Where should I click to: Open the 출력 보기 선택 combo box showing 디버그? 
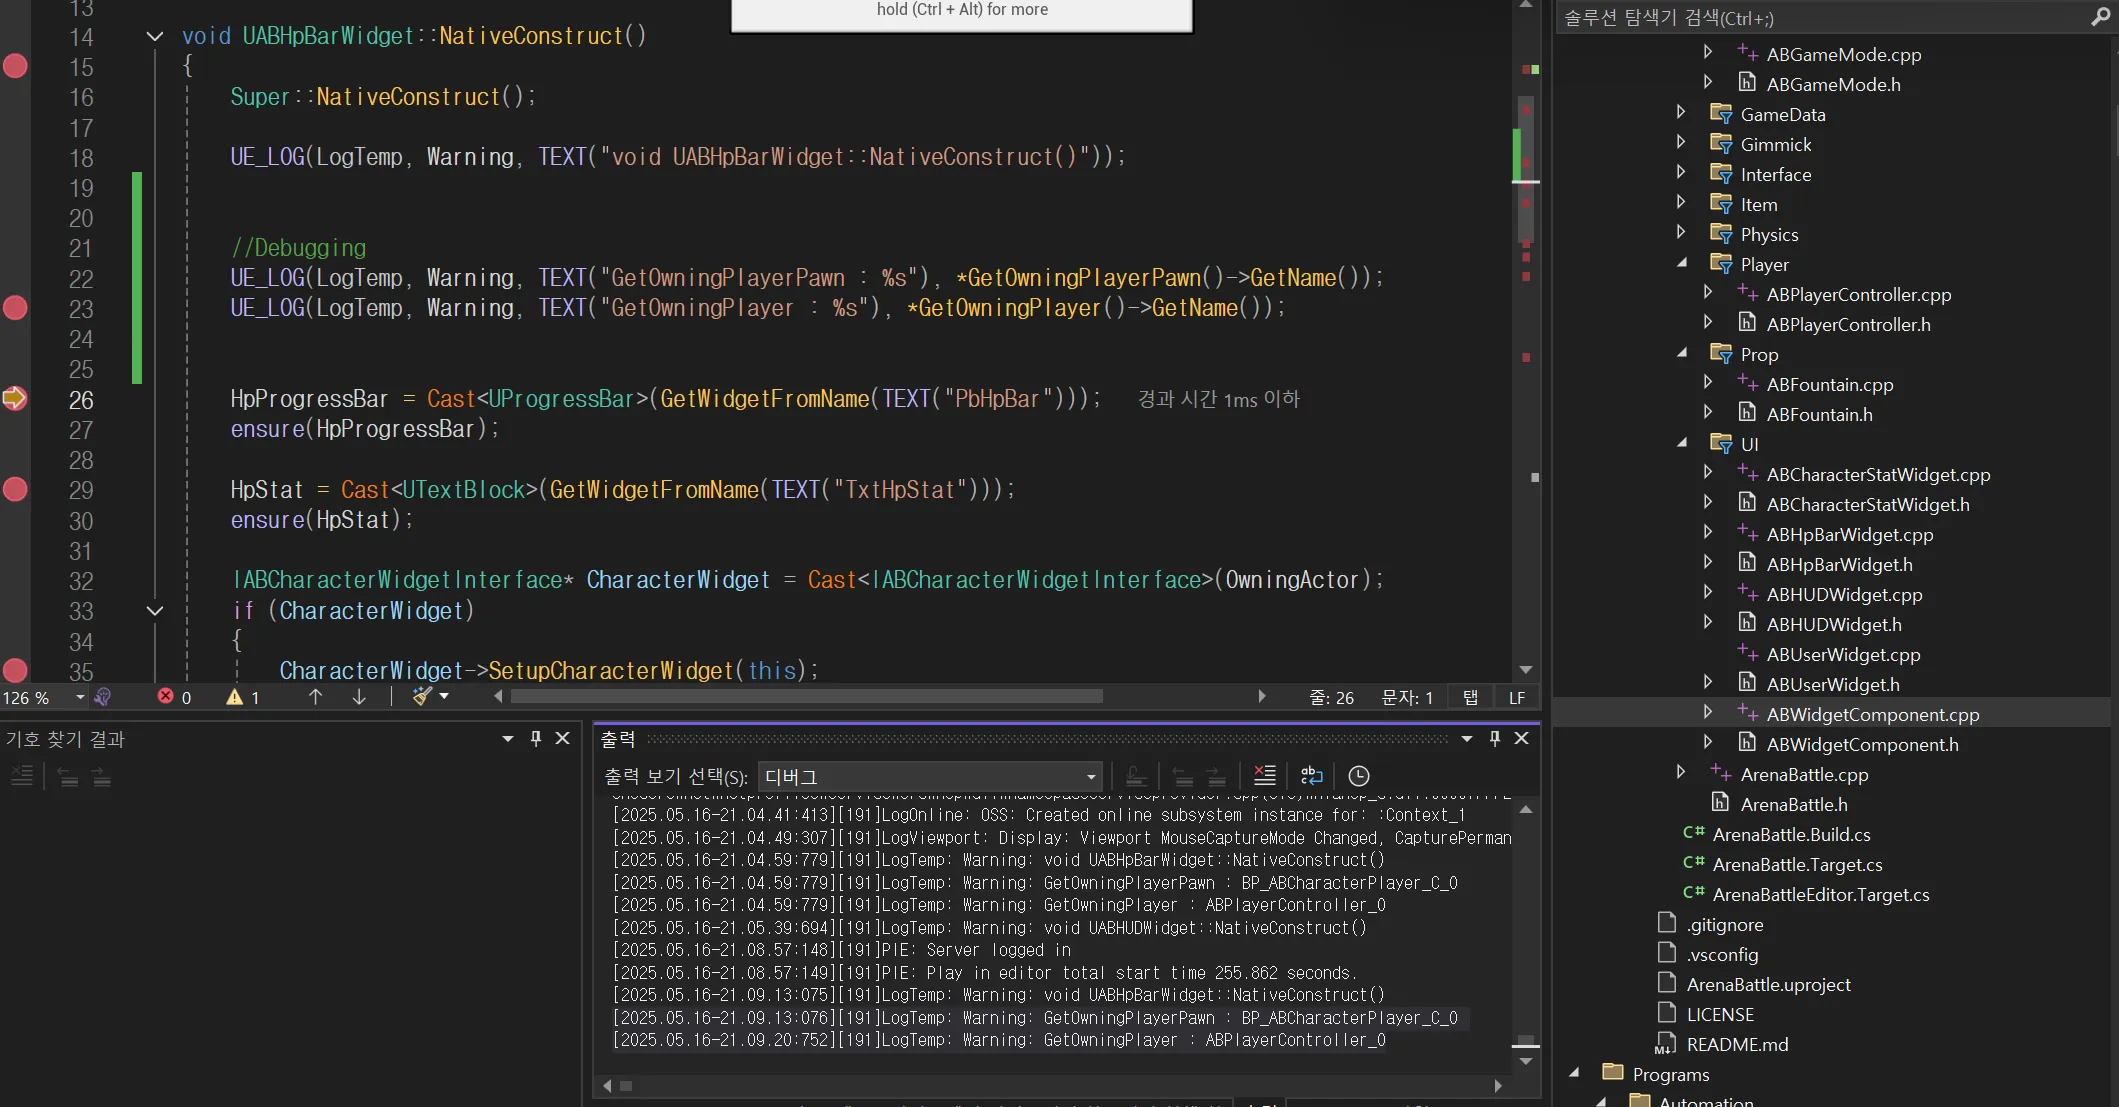[x=931, y=776]
